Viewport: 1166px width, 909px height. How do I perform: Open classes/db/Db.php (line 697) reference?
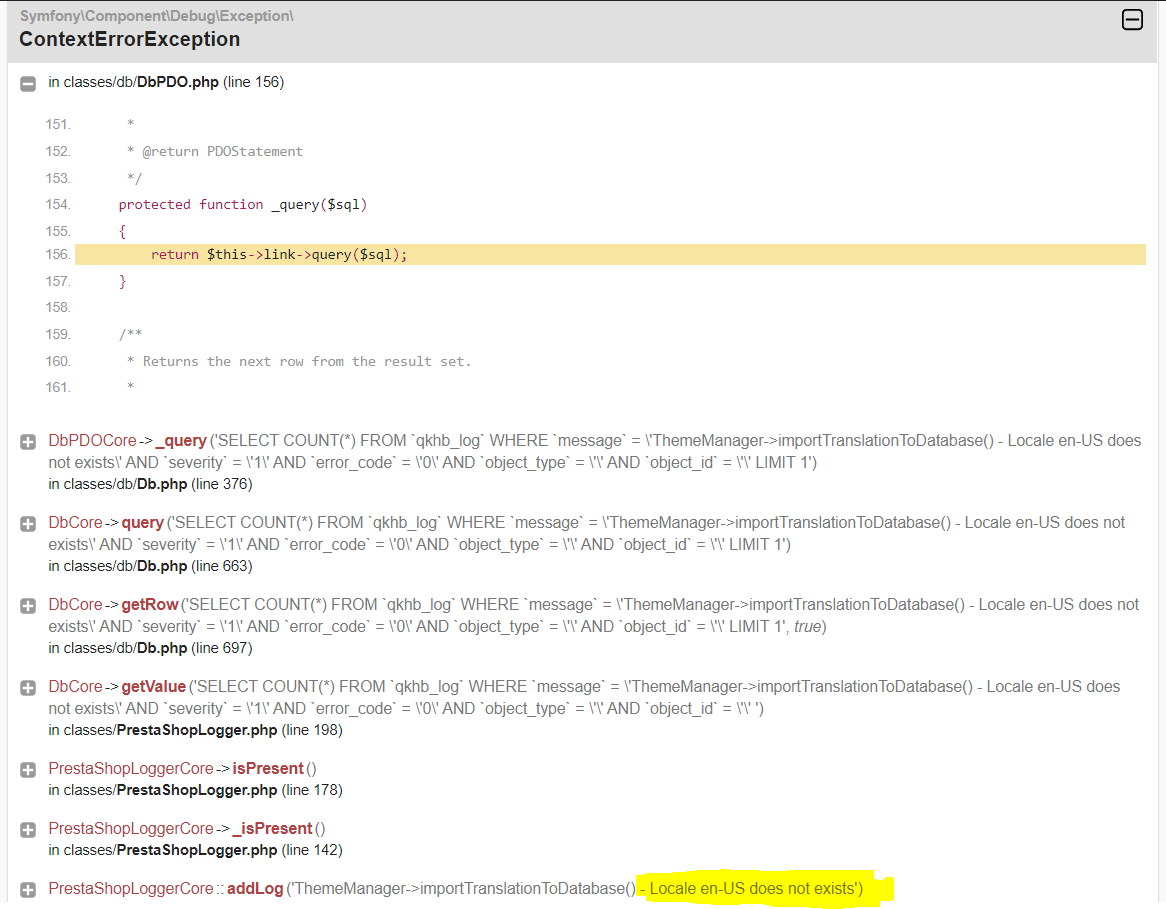coord(150,647)
